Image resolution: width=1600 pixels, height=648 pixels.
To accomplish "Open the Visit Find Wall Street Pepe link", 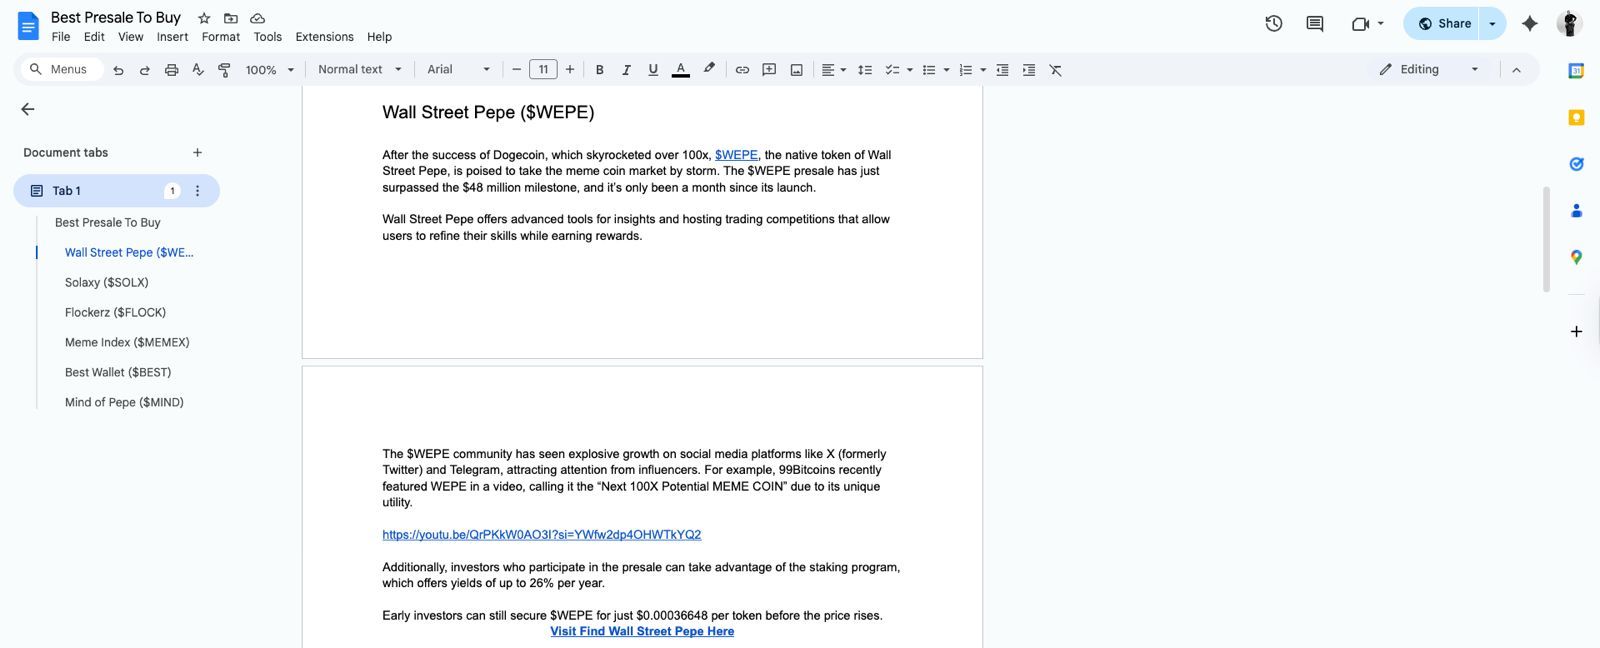I will point(642,632).
